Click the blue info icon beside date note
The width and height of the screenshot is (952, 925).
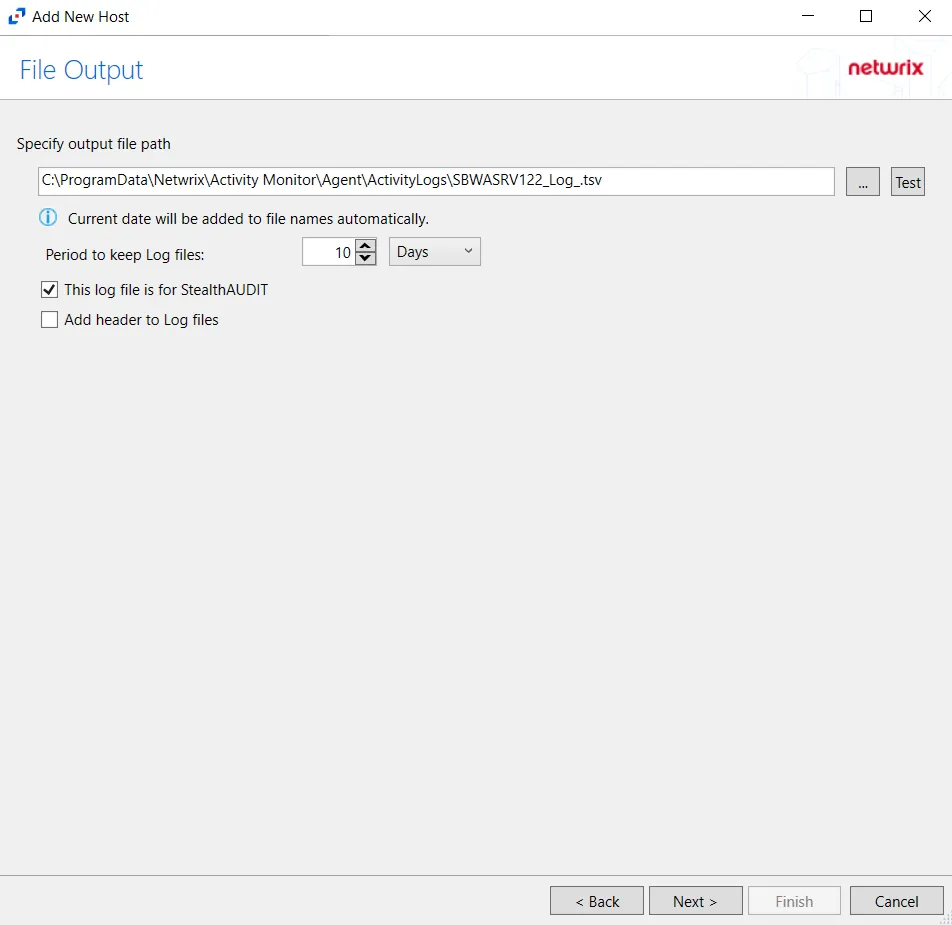click(48, 217)
